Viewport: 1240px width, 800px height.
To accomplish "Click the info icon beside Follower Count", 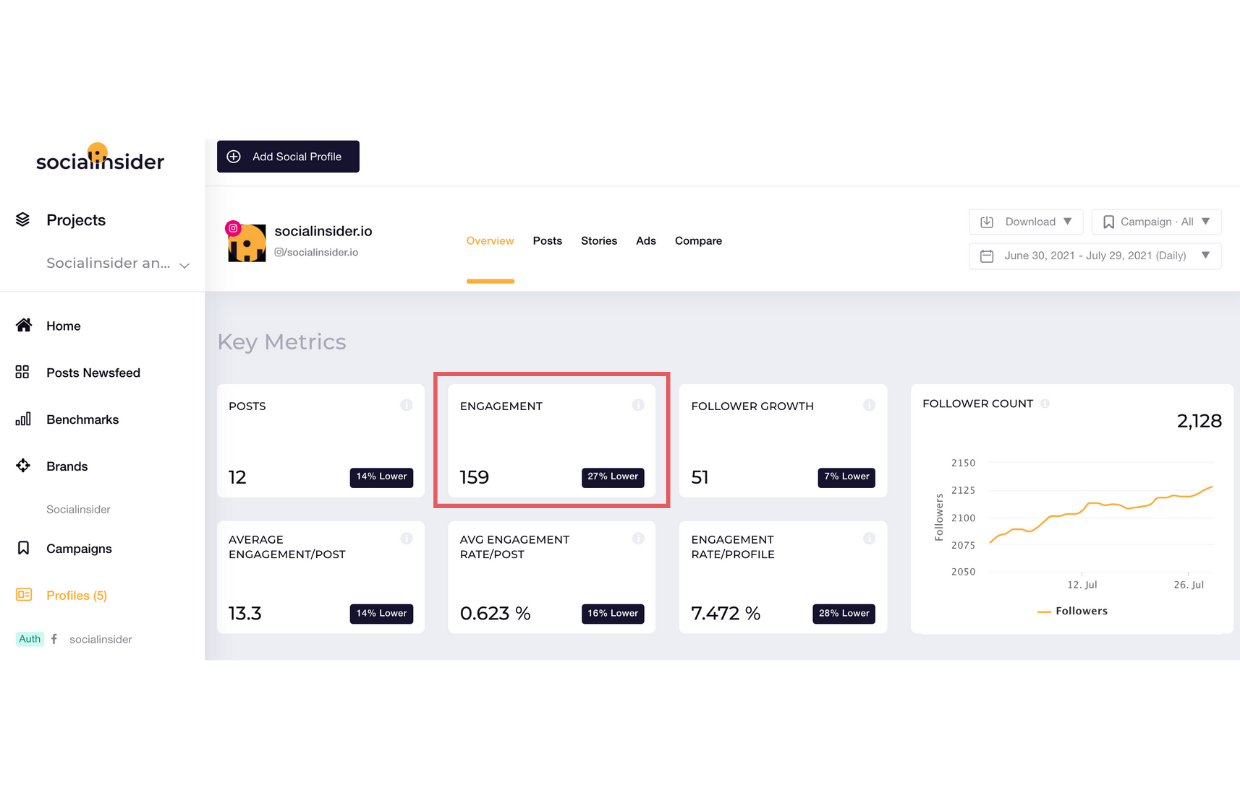I will tap(1045, 404).
